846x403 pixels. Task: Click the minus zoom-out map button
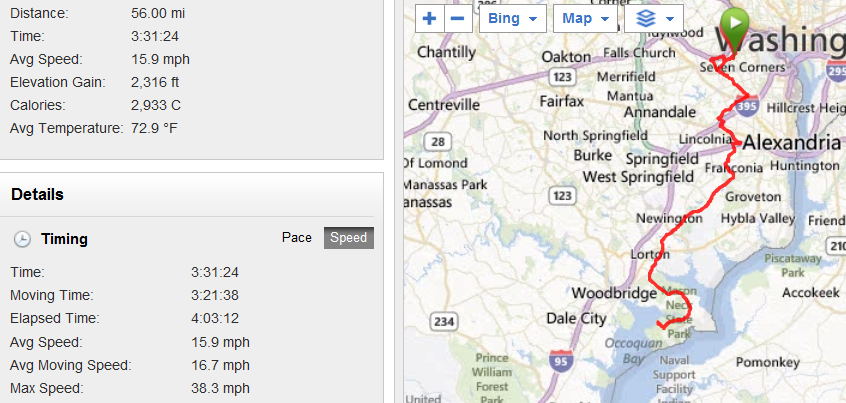[x=457, y=19]
